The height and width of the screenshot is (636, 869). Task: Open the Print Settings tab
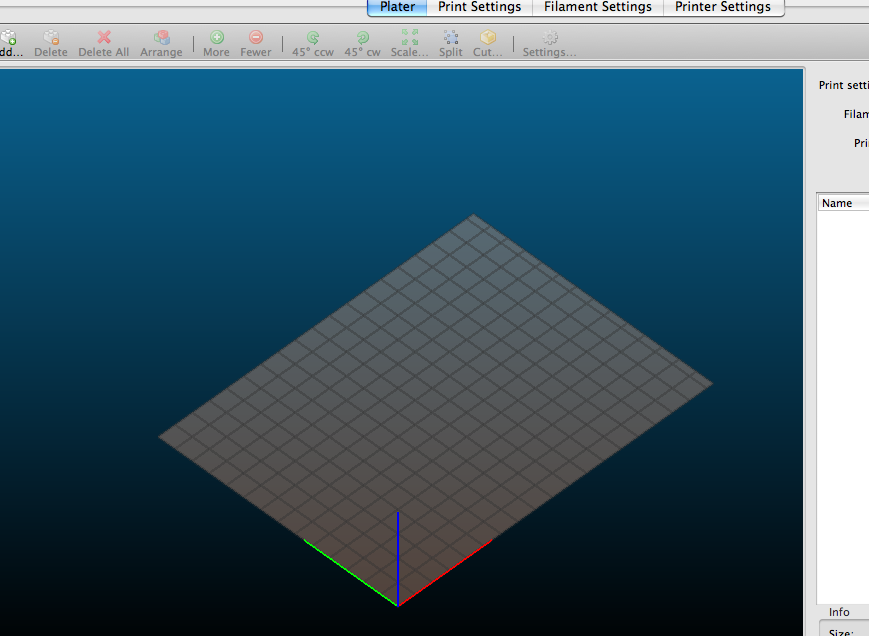pyautogui.click(x=479, y=7)
